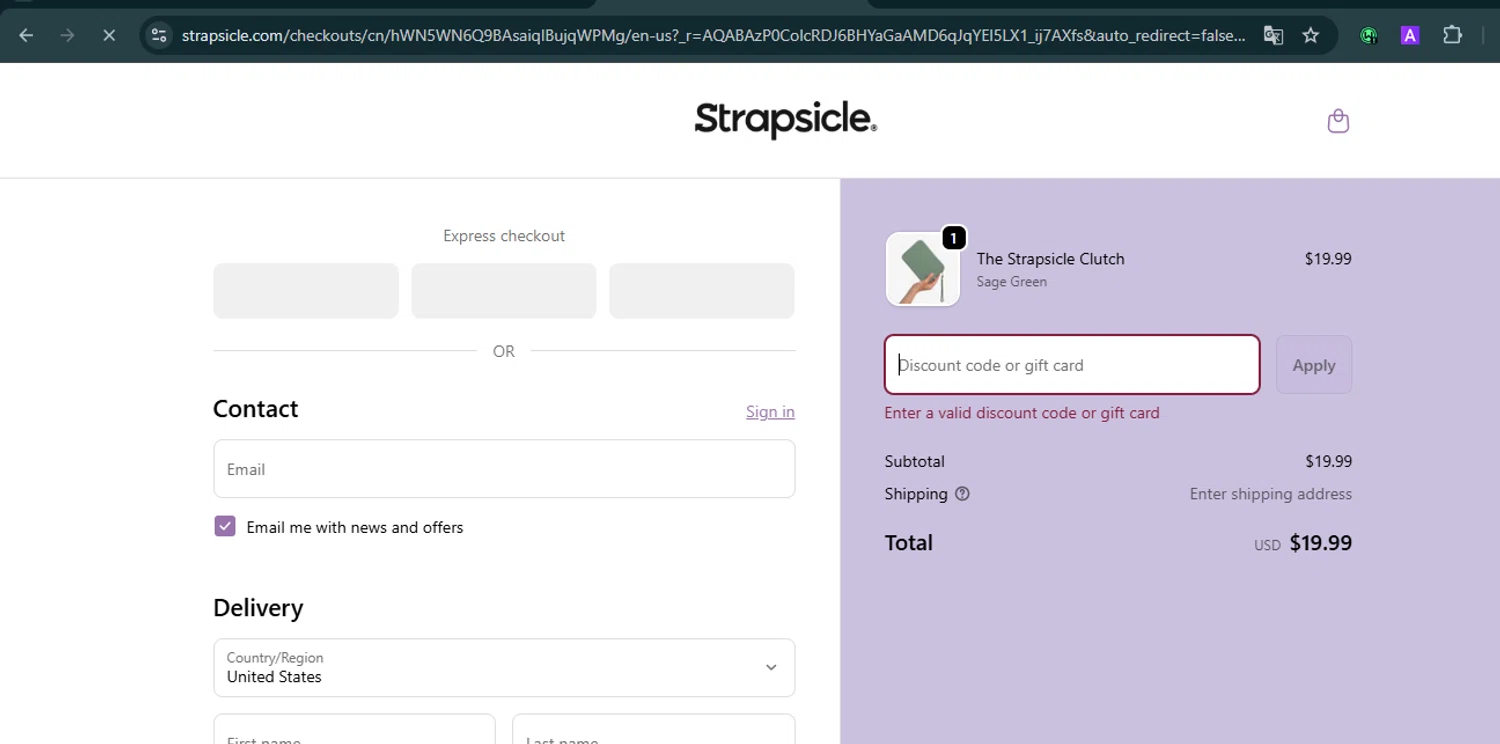Focus the Email input field
Screen dimensions: 1500x744
coord(504,469)
